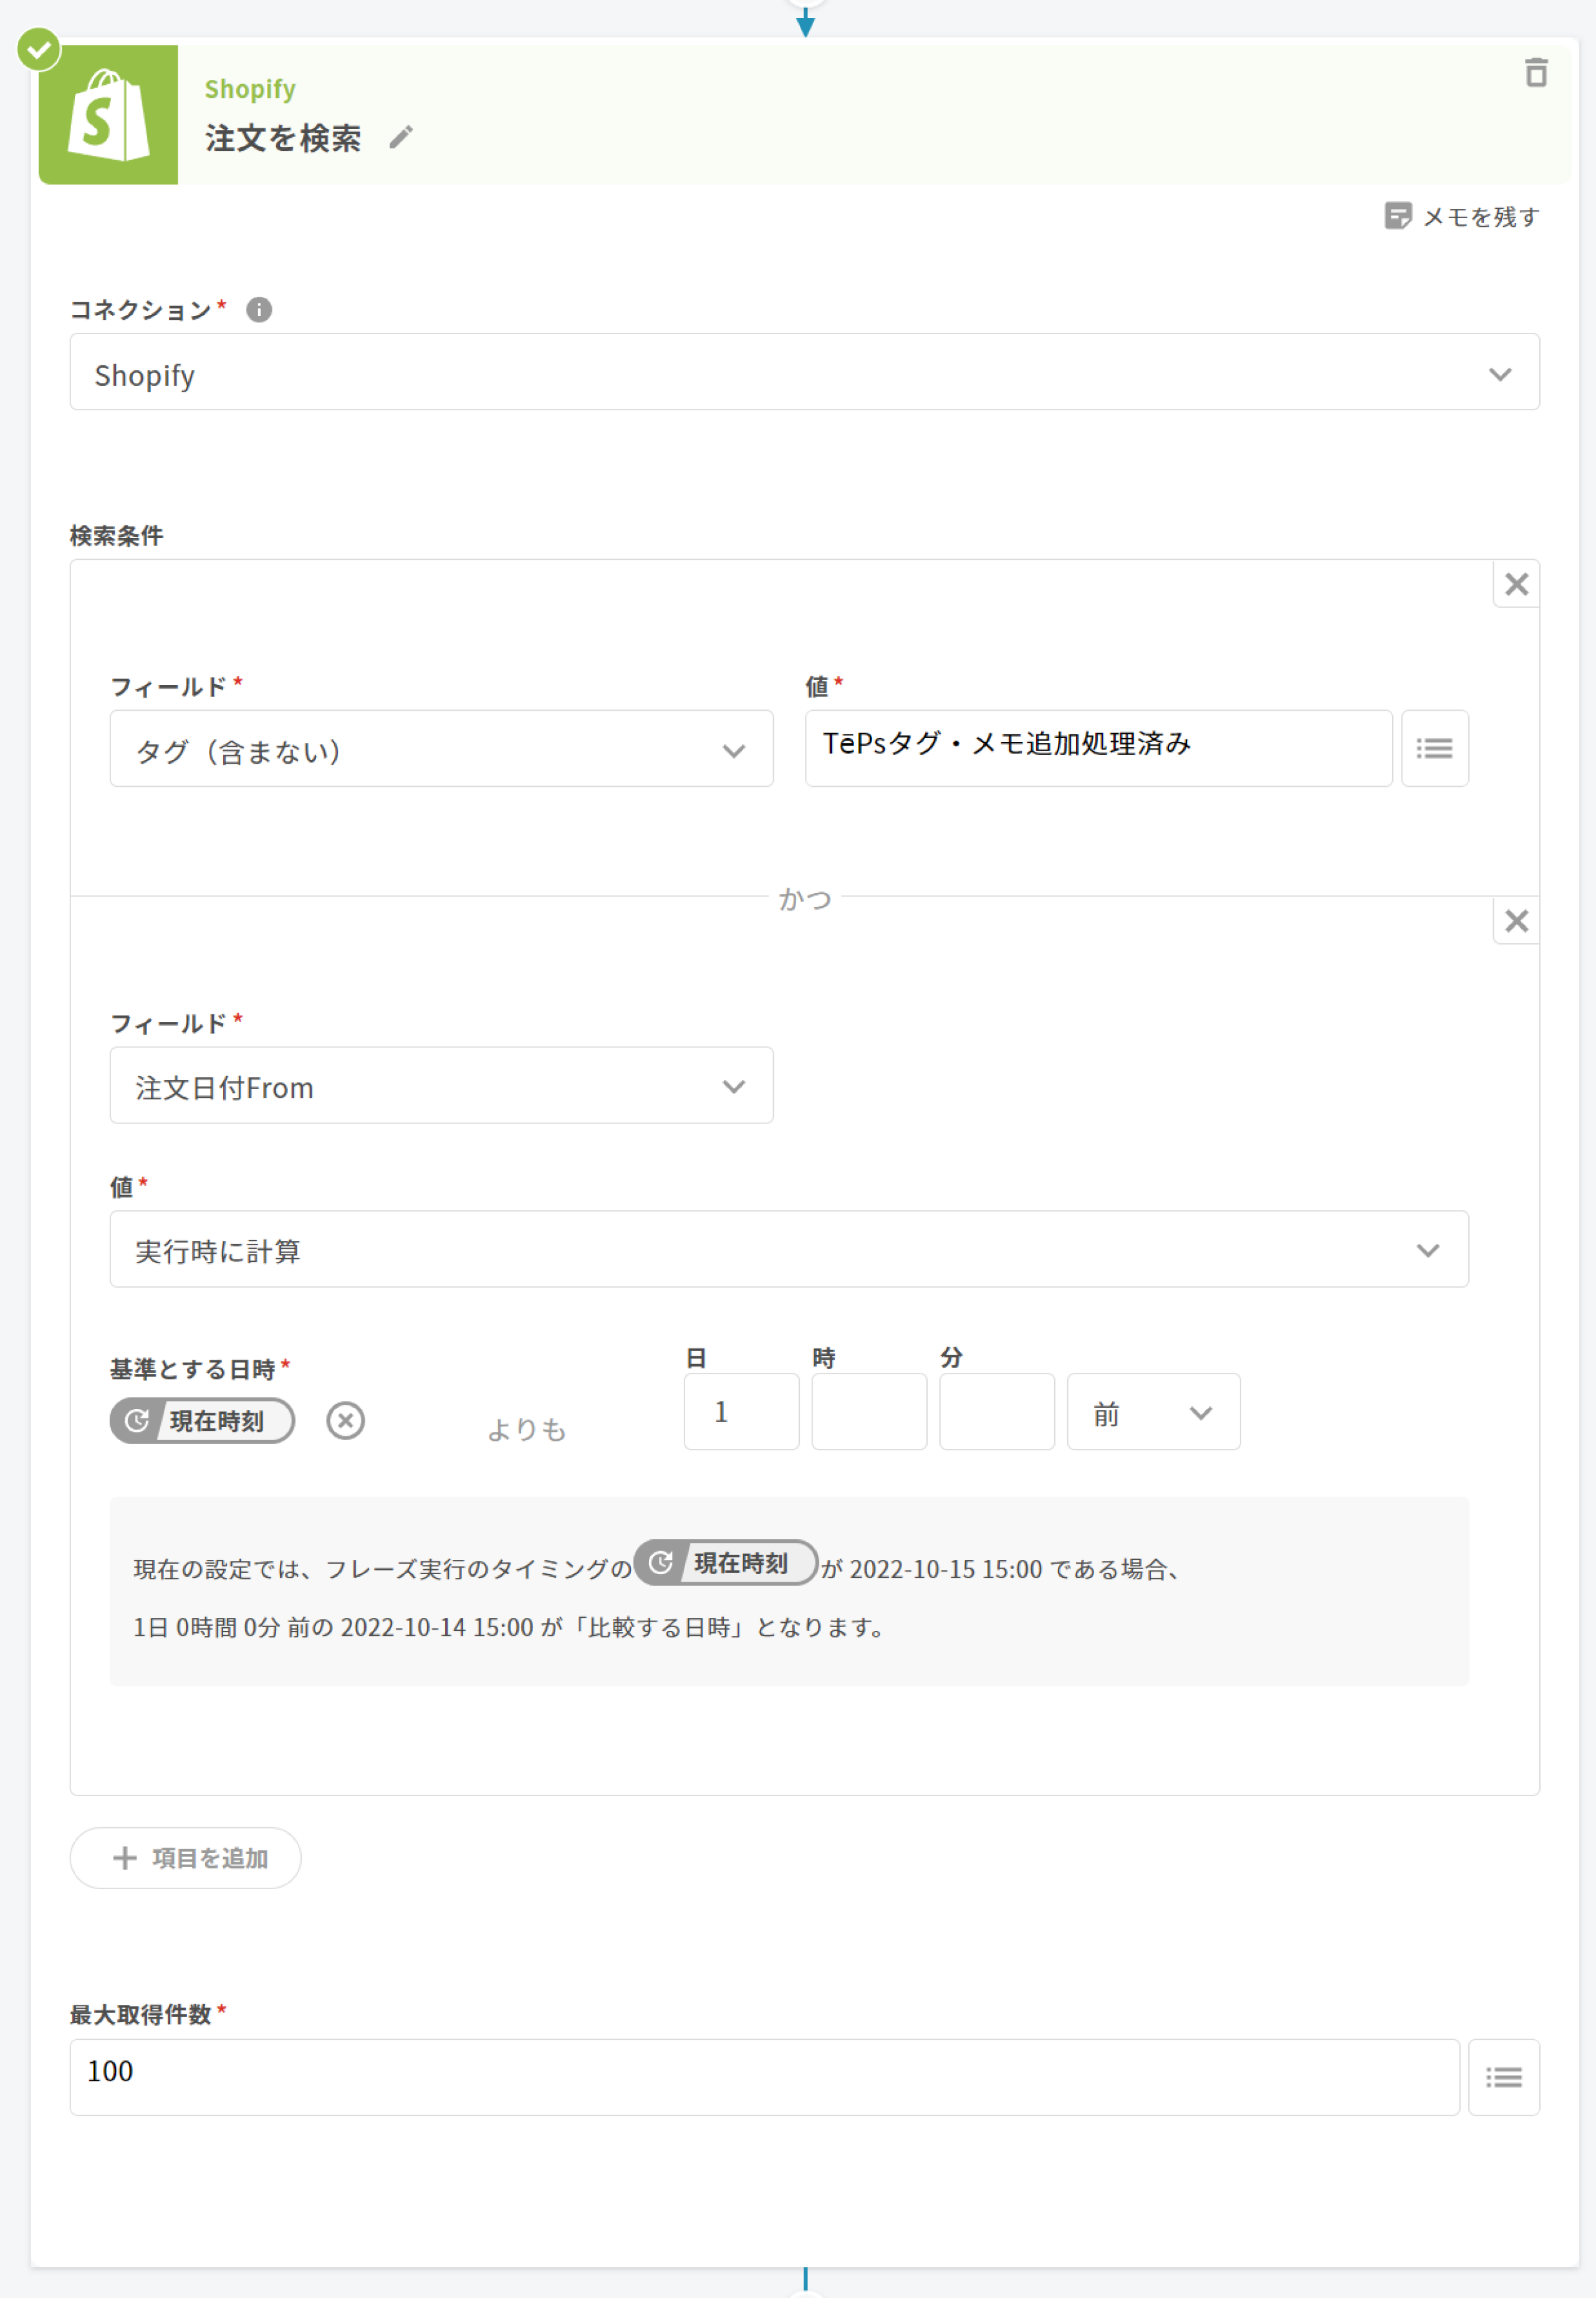Click the 現在時刻 pill under 基準とする日時

[x=203, y=1420]
